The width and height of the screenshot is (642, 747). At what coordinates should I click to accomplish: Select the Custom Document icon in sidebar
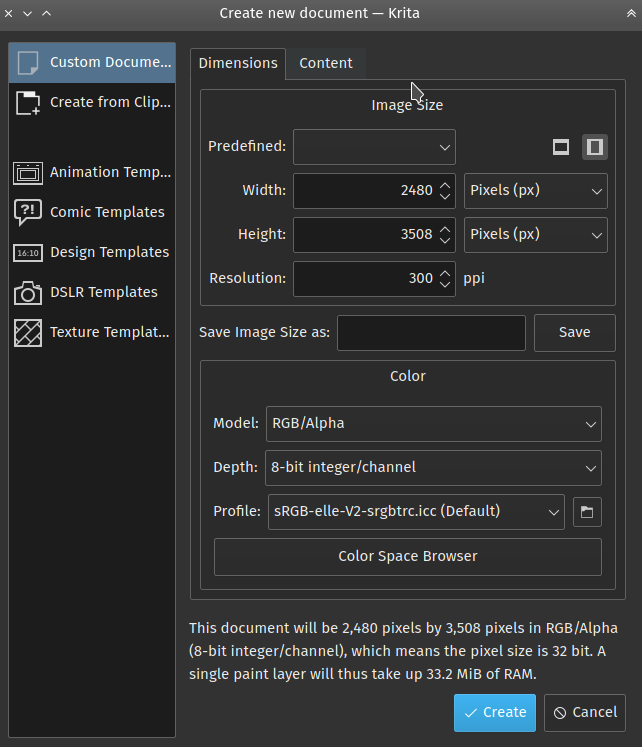pyautogui.click(x=28, y=62)
